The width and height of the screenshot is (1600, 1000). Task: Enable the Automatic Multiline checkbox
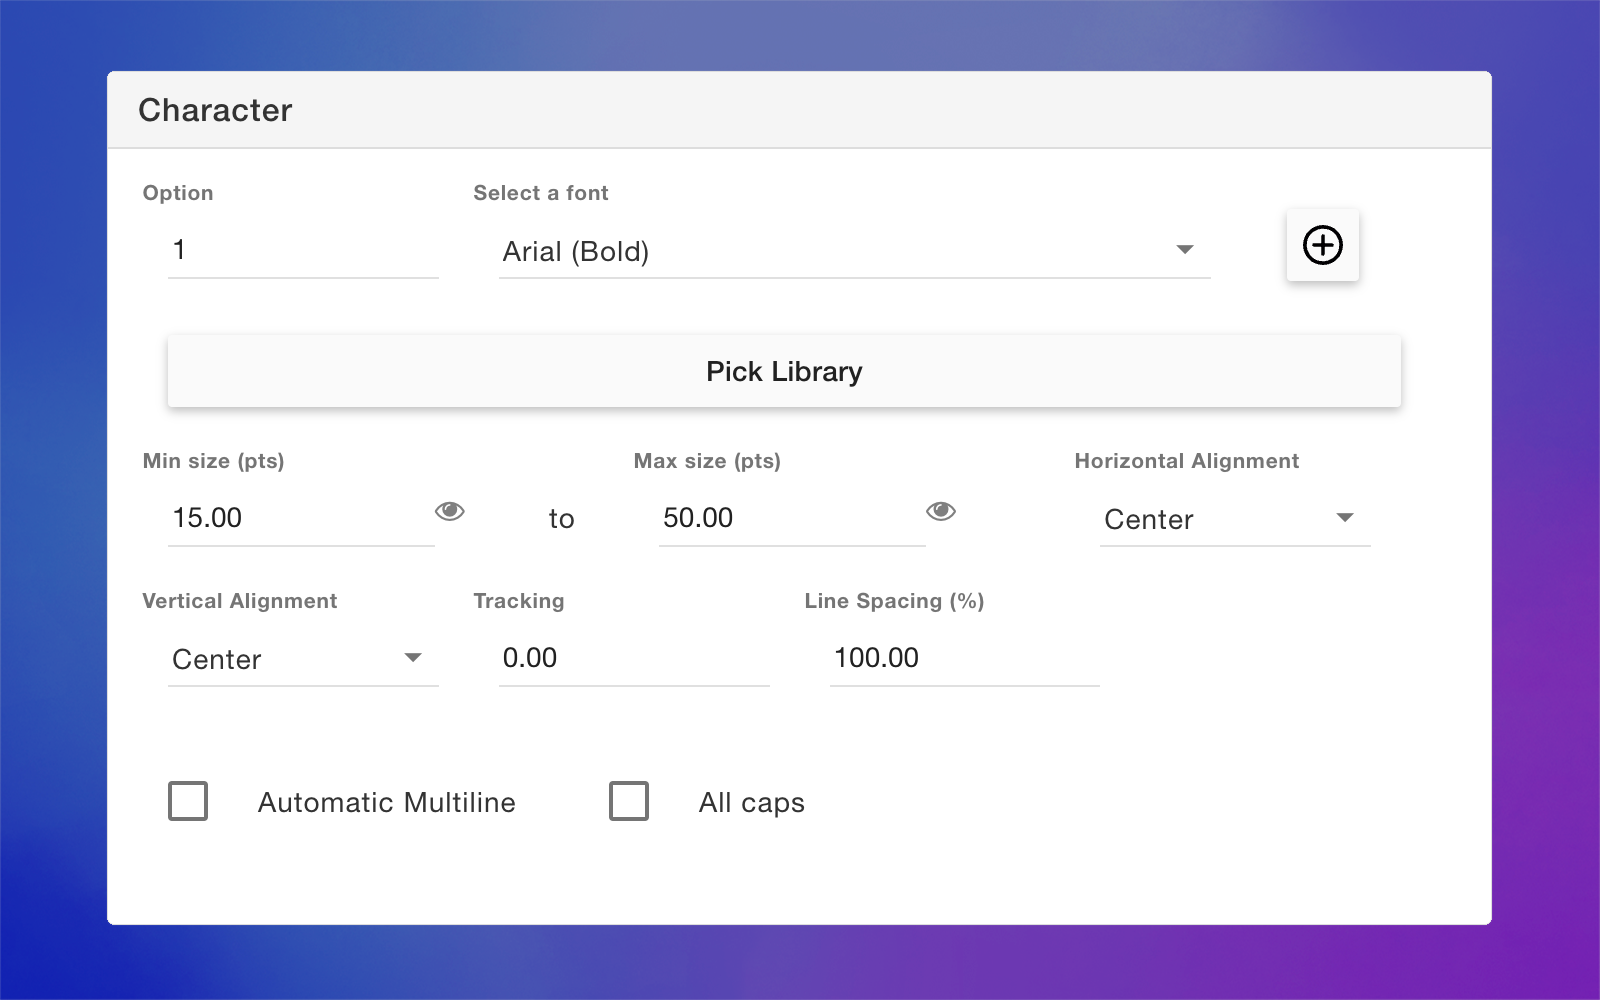click(x=188, y=801)
